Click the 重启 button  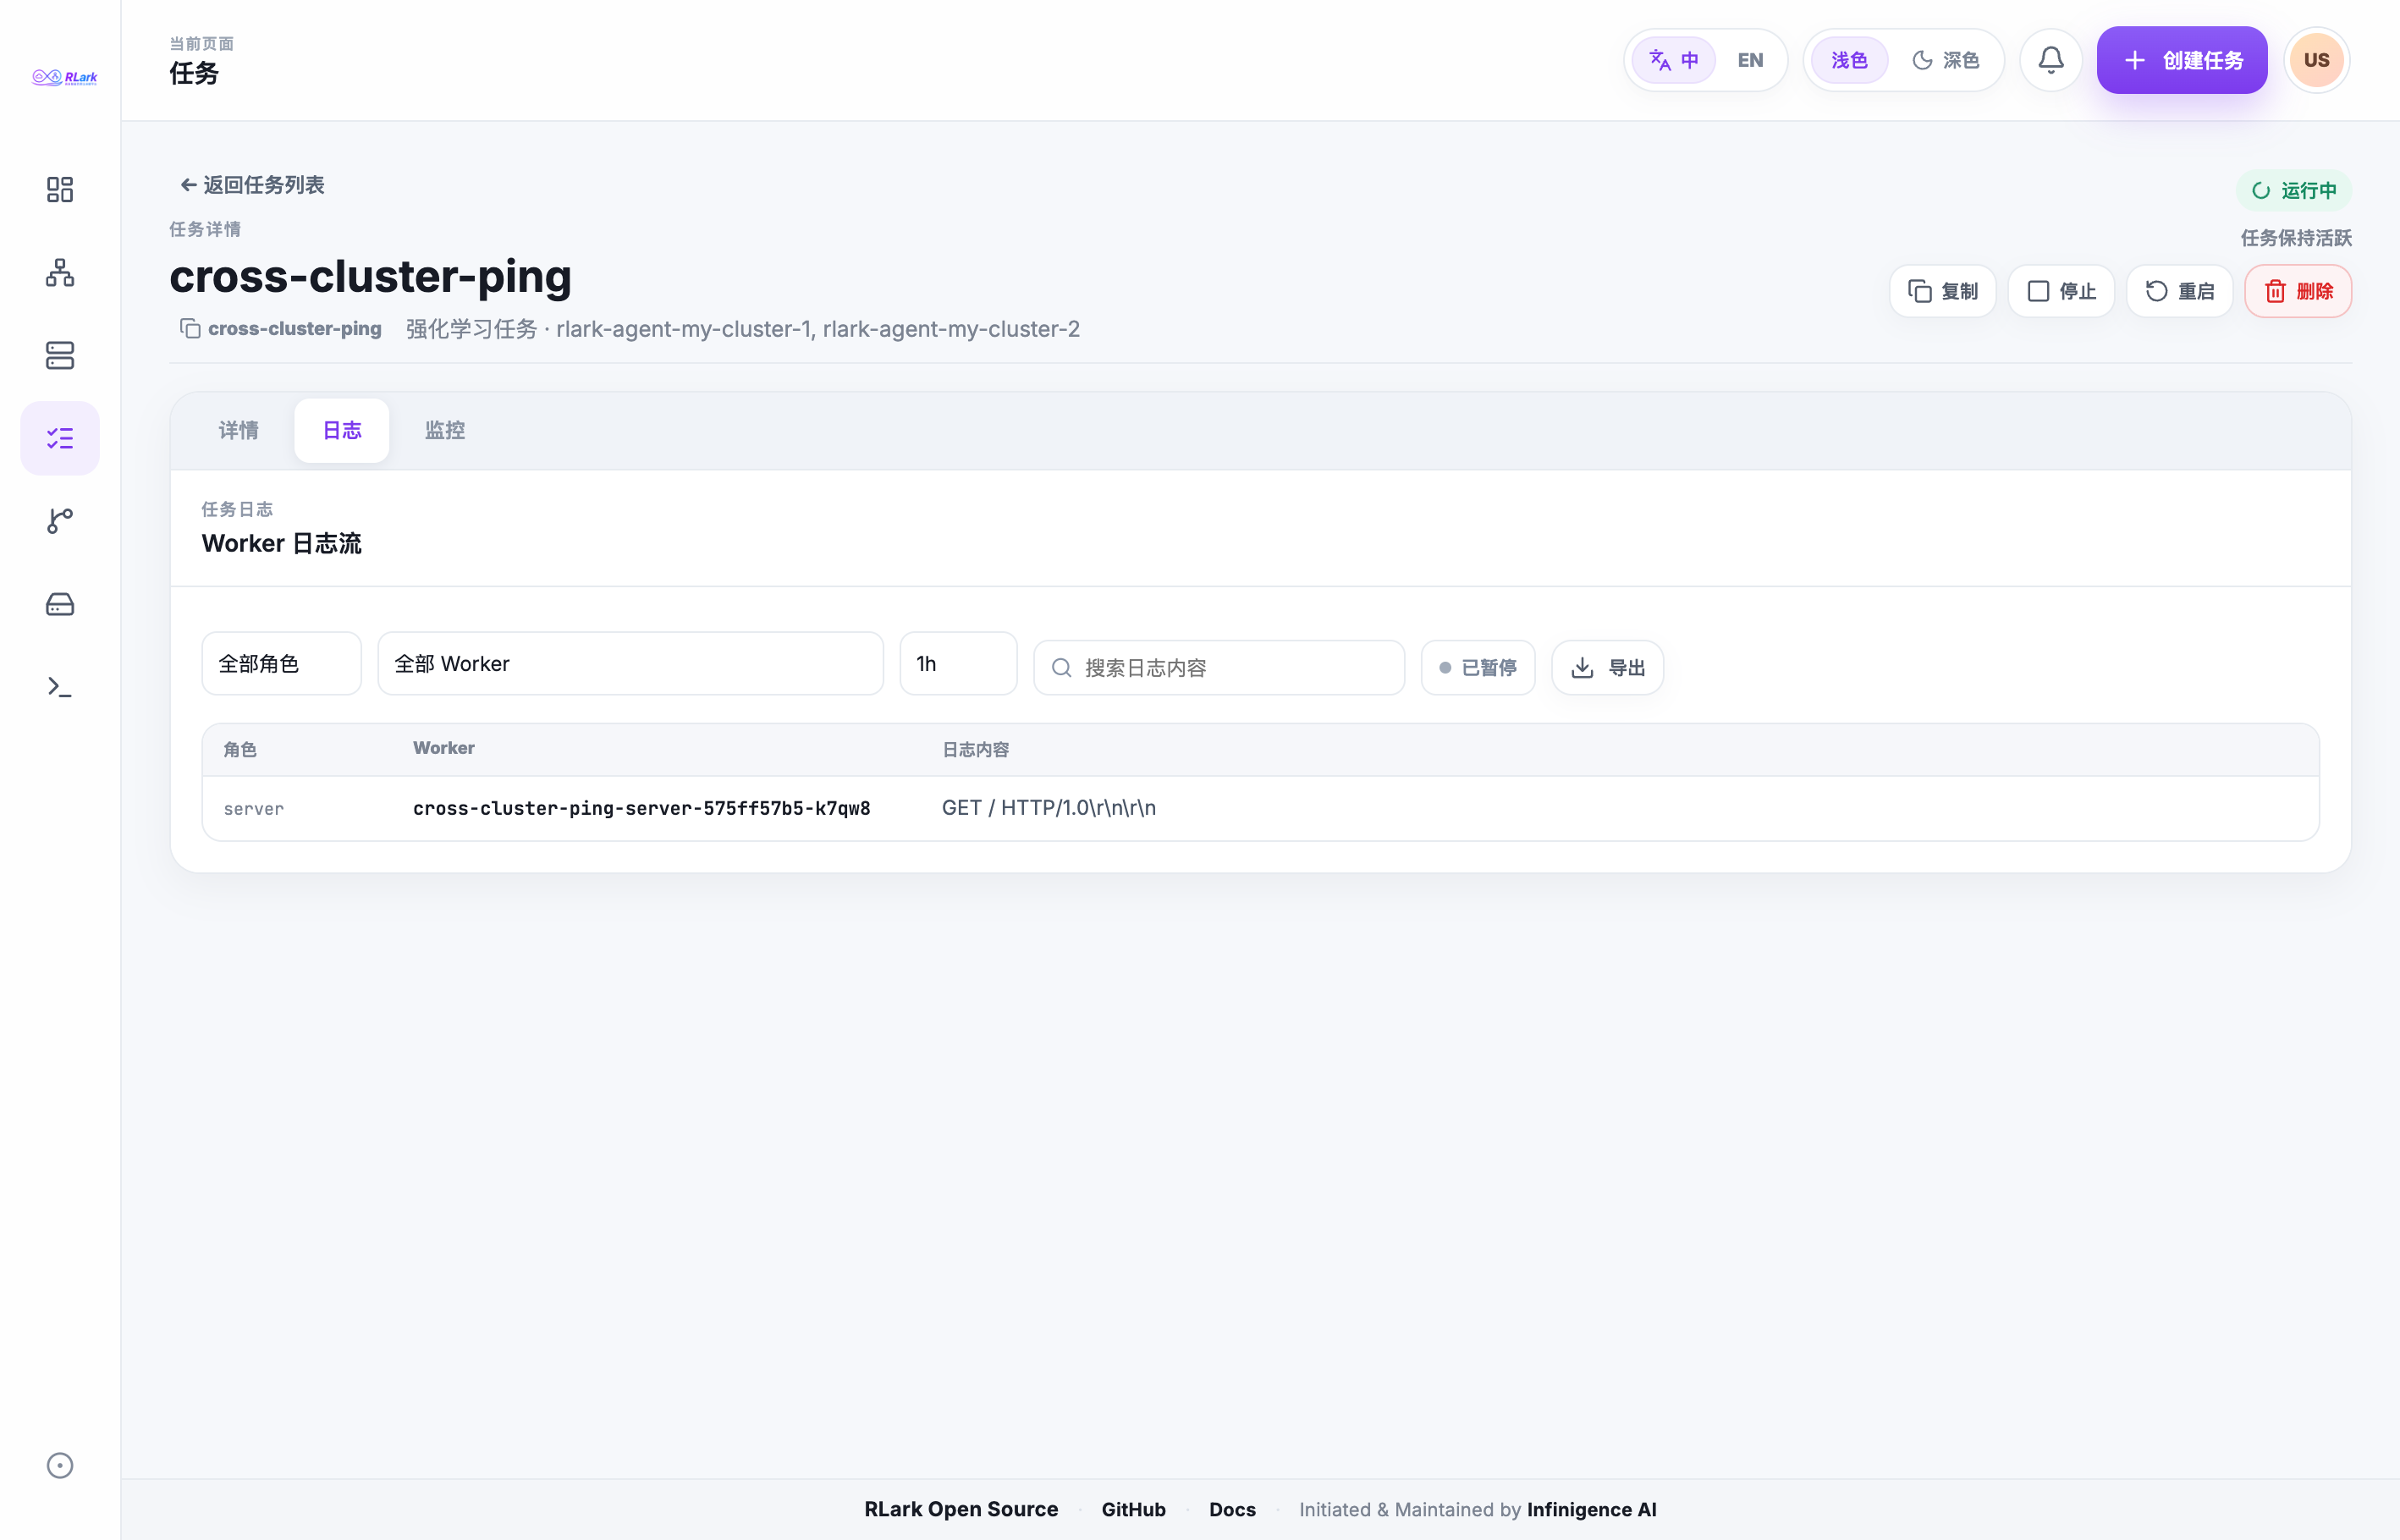2179,291
